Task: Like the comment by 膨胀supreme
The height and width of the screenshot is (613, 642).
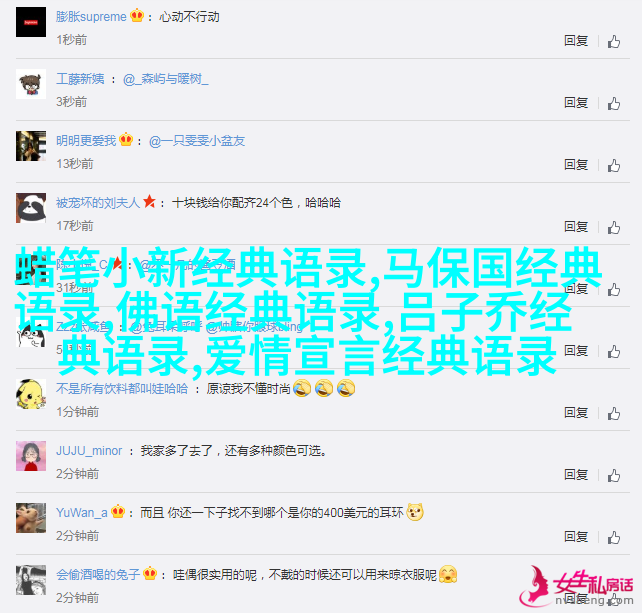Action: (613, 41)
